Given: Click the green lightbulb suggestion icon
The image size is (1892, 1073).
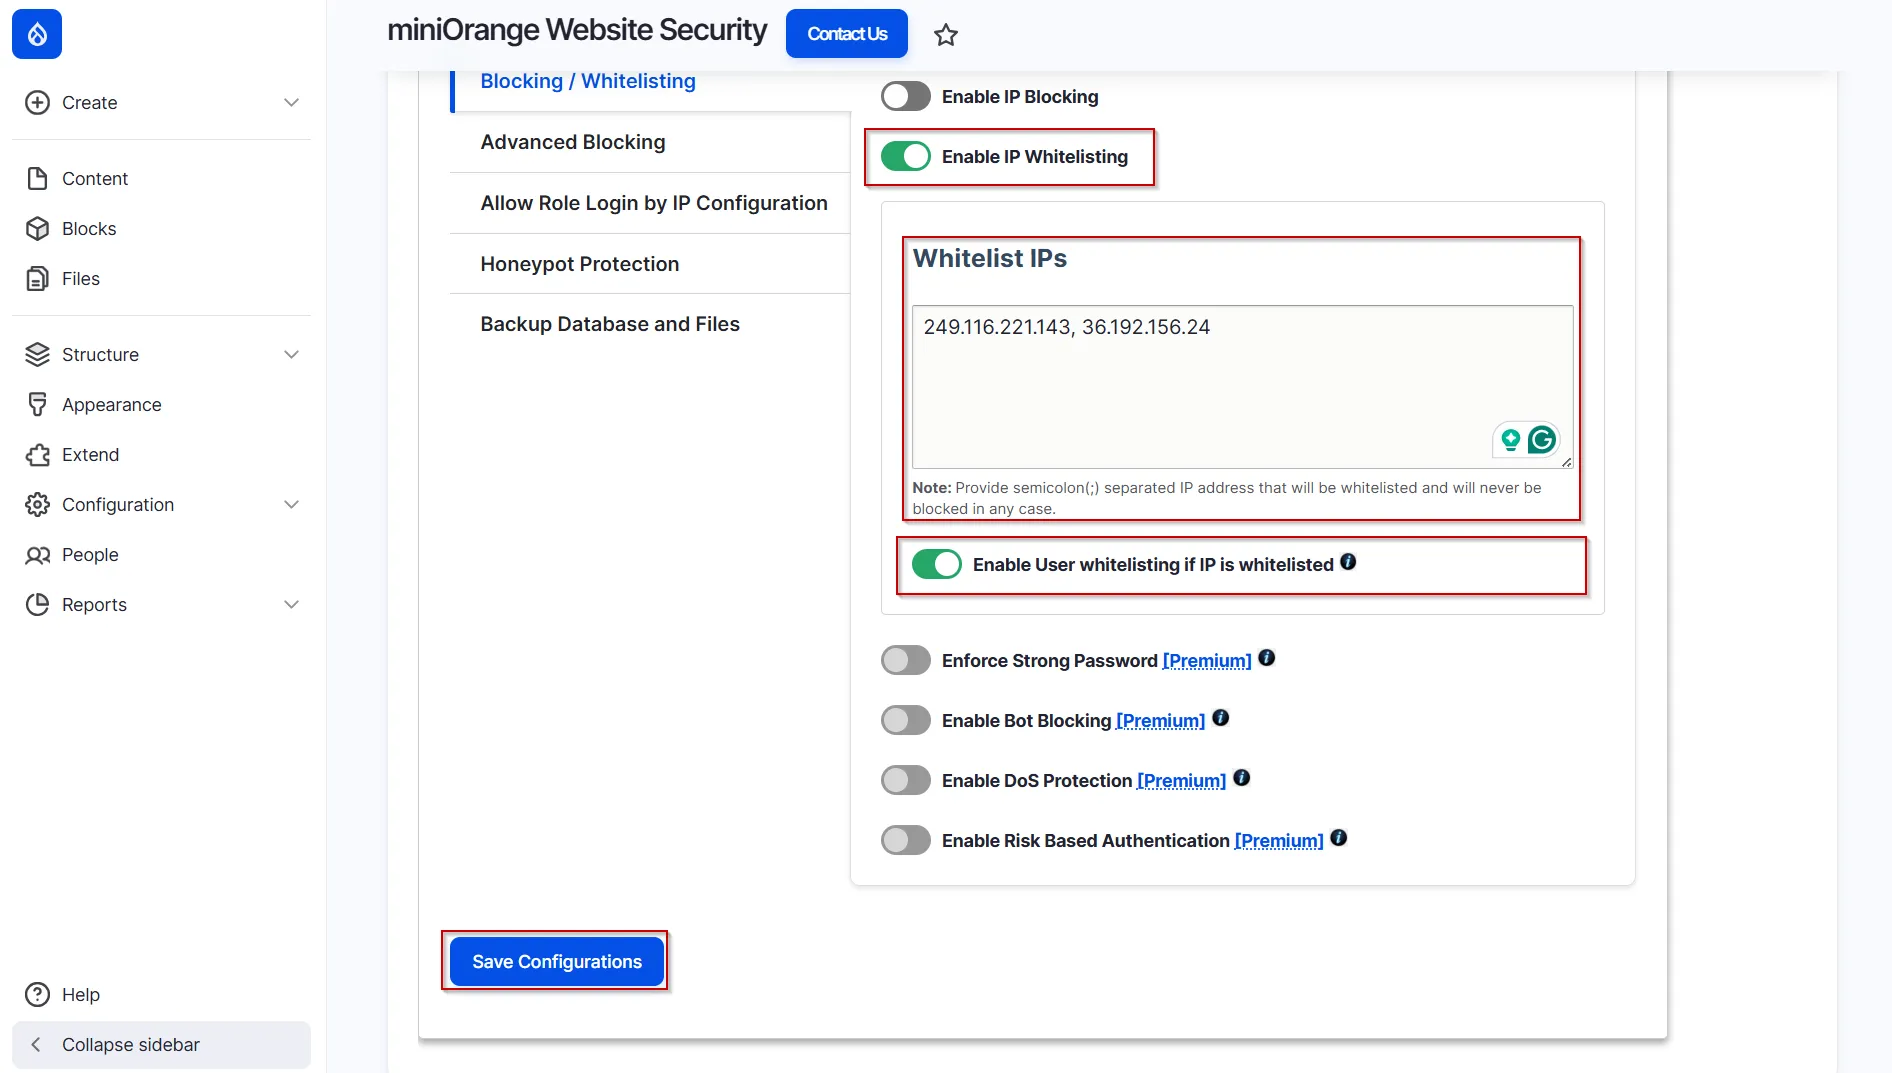Looking at the screenshot, I should click(x=1510, y=440).
